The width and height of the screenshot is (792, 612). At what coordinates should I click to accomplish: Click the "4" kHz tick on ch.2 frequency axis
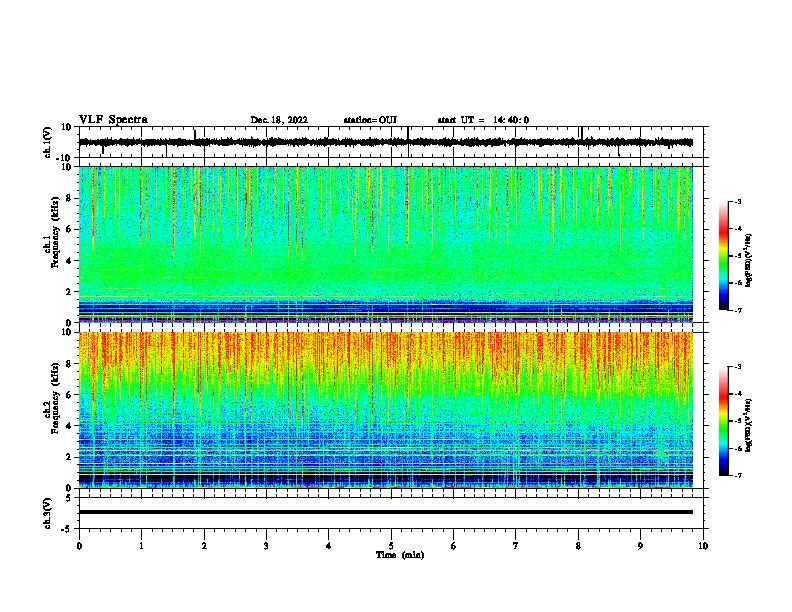click(x=69, y=426)
